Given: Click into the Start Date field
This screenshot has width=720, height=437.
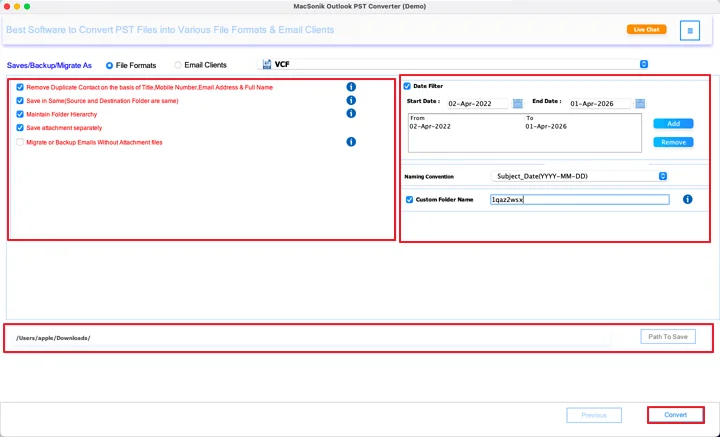Looking at the screenshot, I should click(x=478, y=104).
